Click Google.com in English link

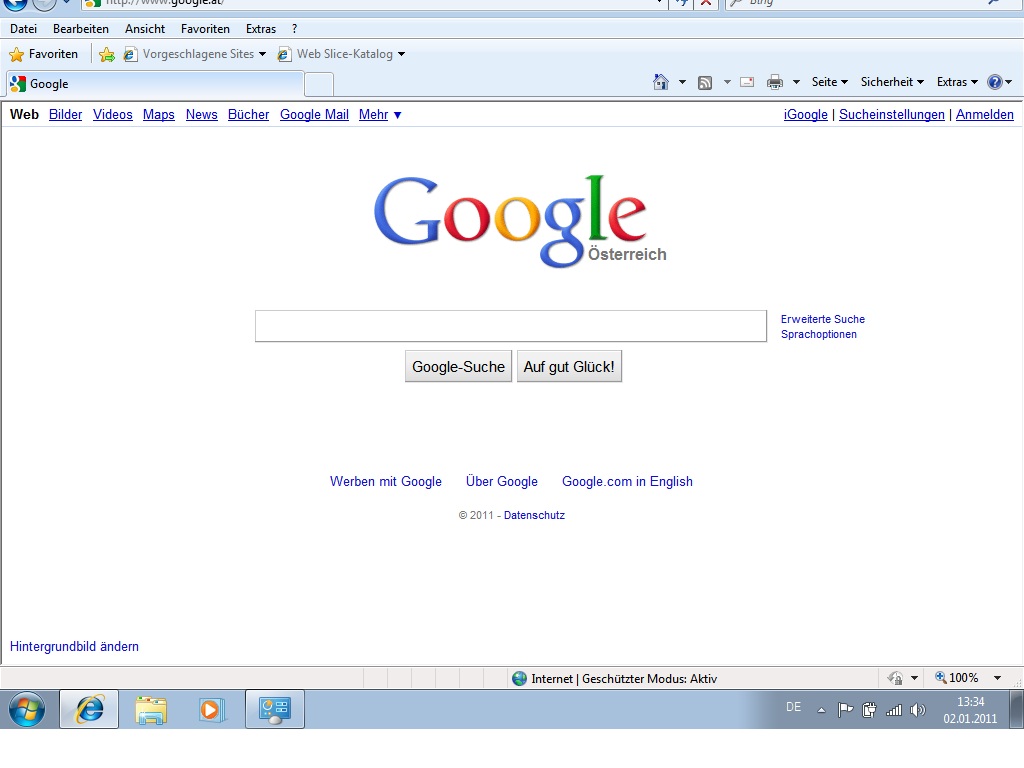pyautogui.click(x=627, y=481)
